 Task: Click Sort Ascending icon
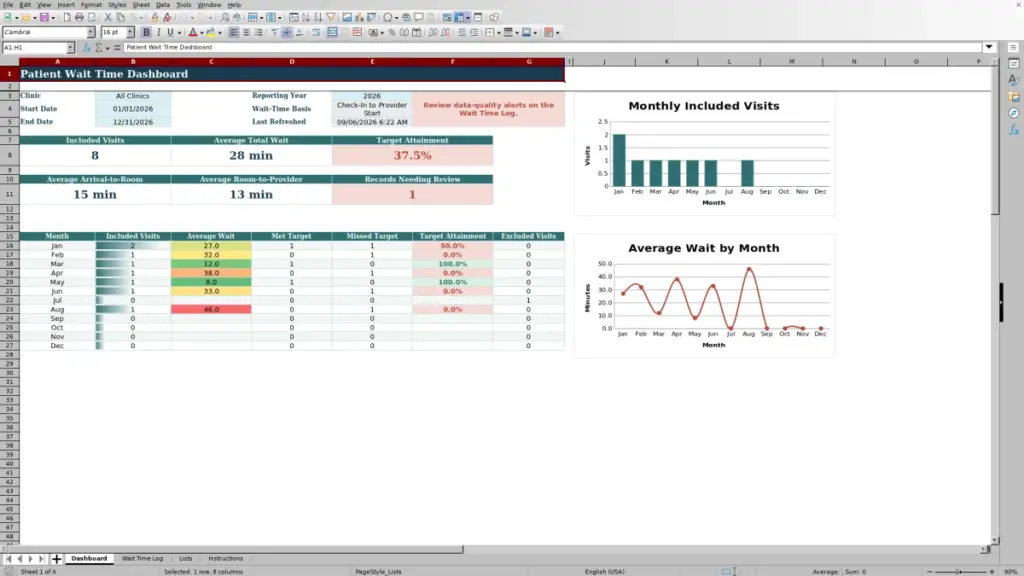pyautogui.click(x=306, y=17)
